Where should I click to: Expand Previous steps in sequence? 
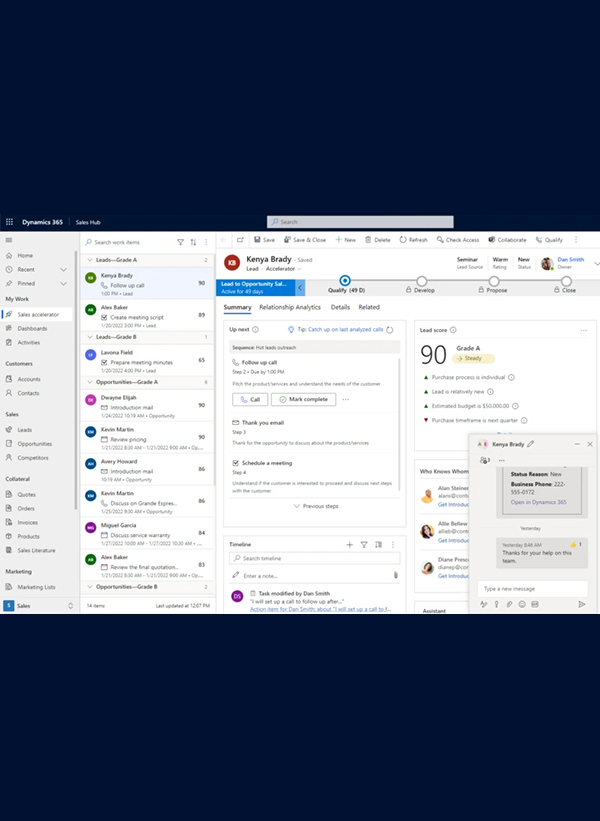pyautogui.click(x=316, y=506)
